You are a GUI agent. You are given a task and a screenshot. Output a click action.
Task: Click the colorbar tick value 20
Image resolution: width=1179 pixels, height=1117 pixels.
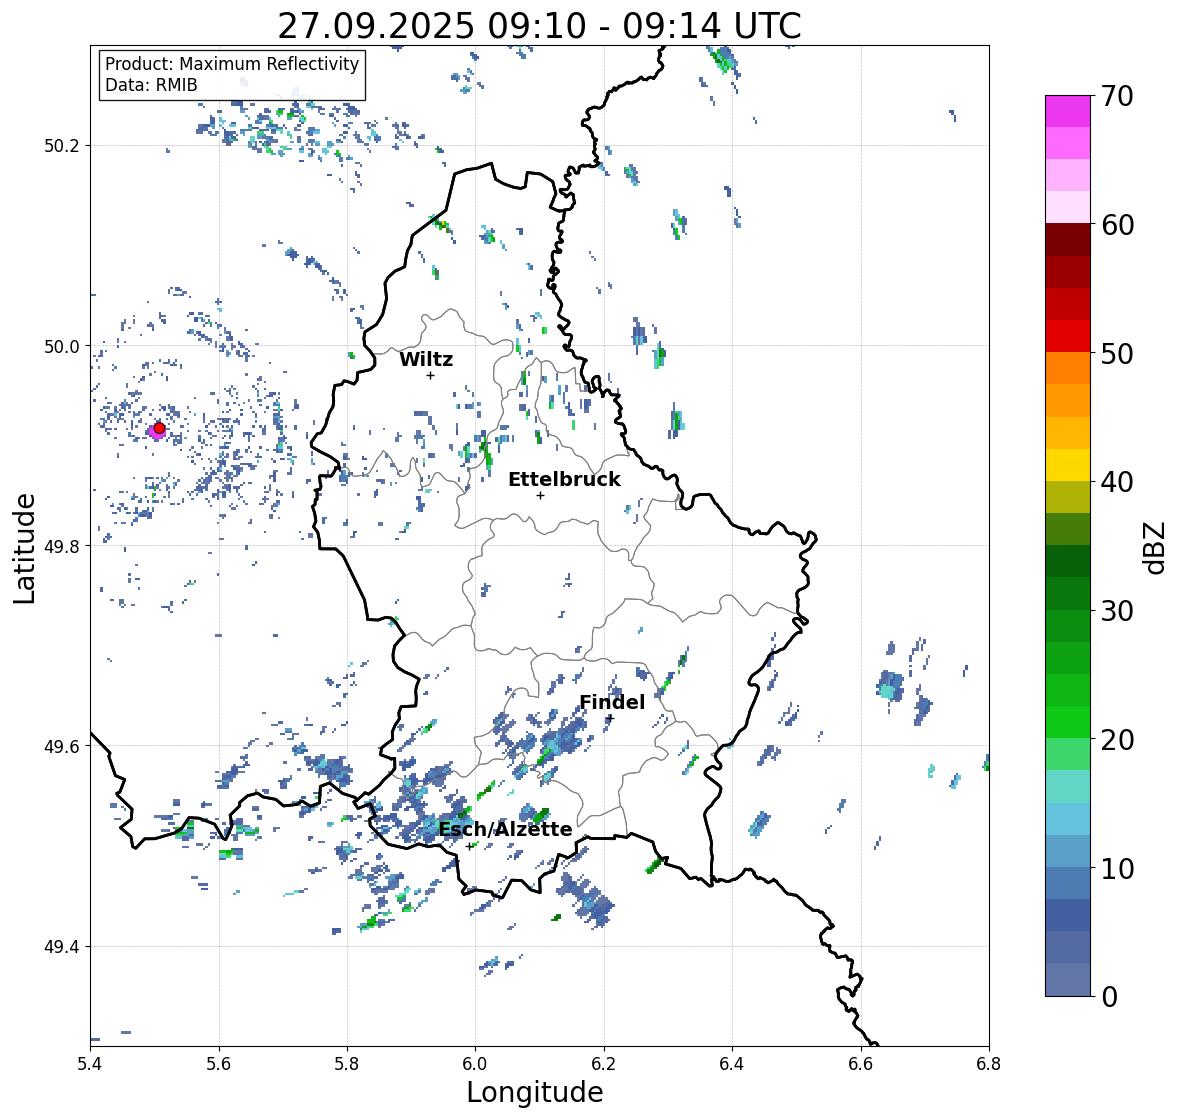coord(1117,739)
